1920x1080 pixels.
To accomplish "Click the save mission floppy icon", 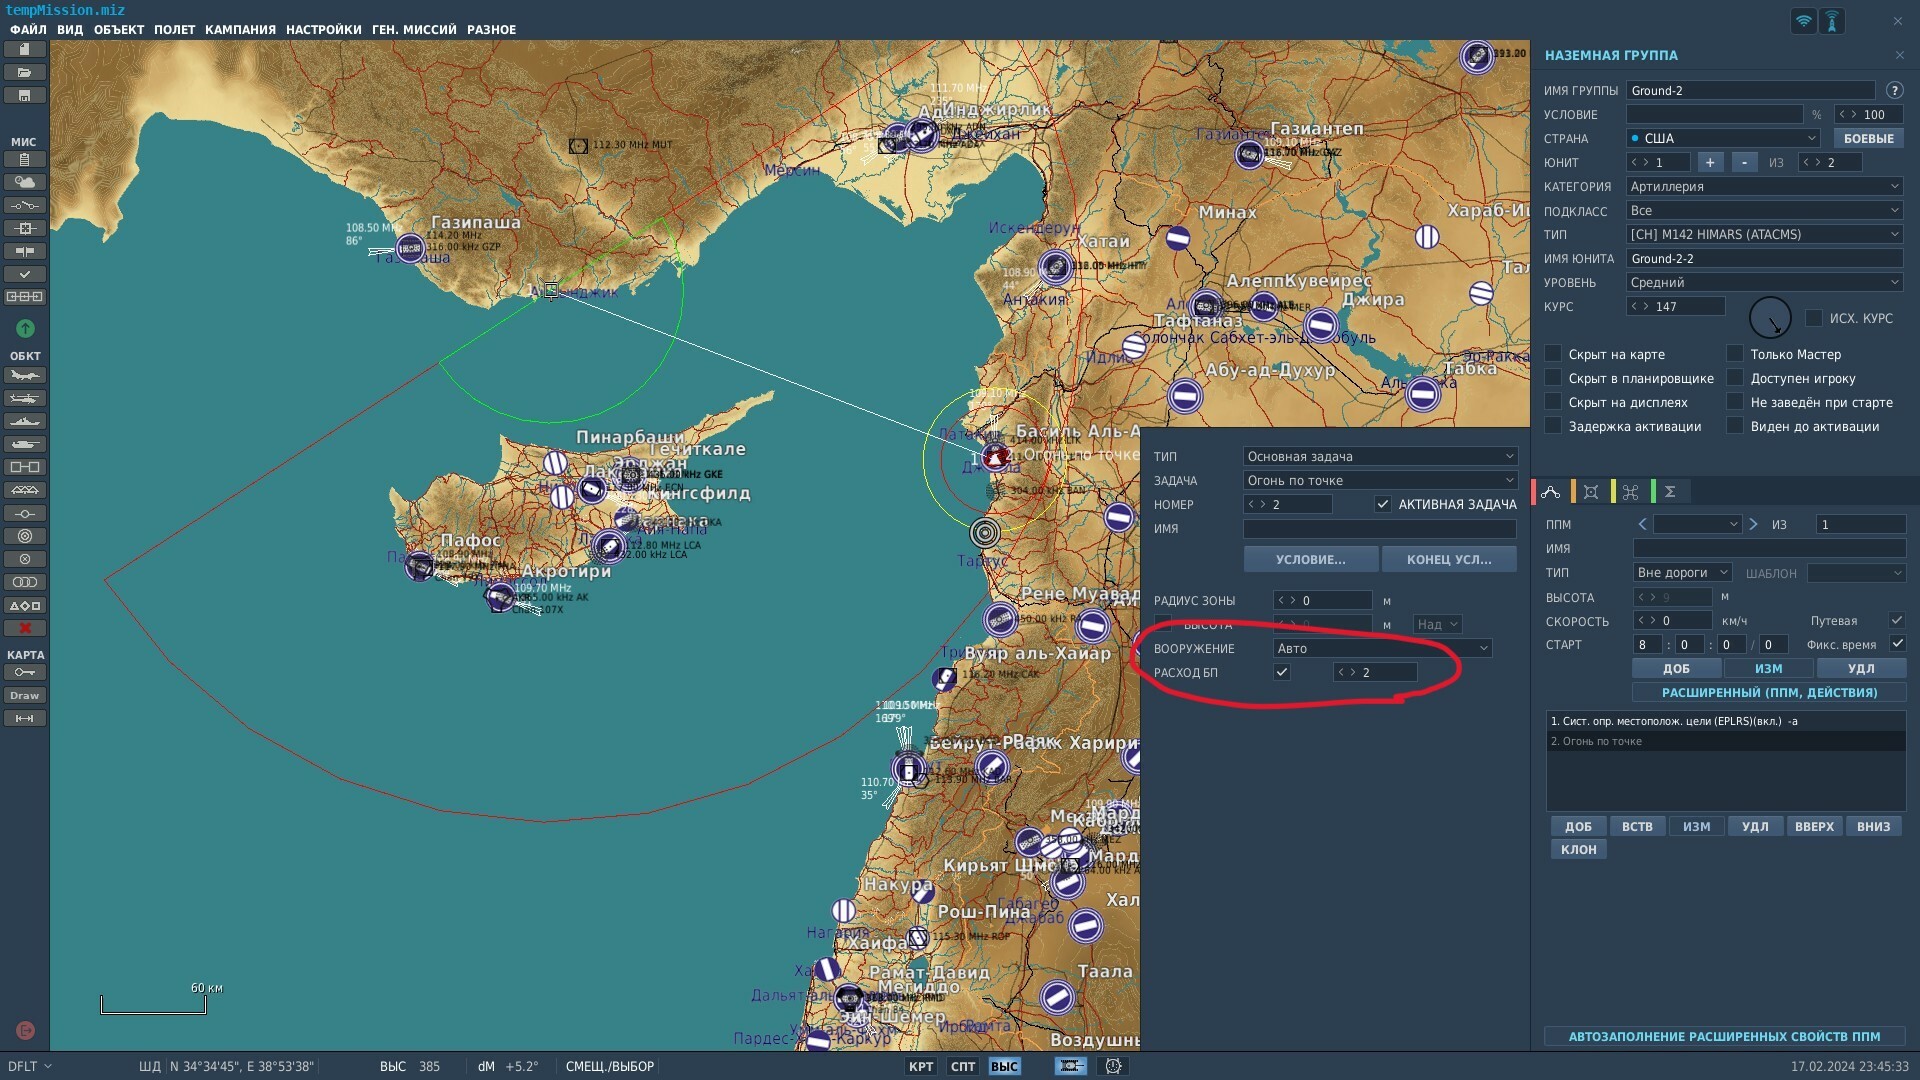I will click(25, 96).
